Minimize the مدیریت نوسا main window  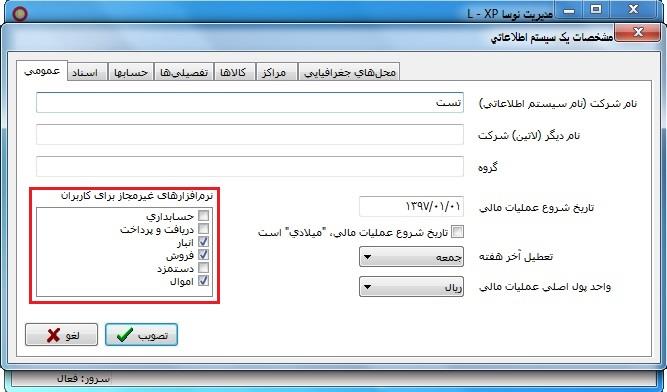(570, 10)
